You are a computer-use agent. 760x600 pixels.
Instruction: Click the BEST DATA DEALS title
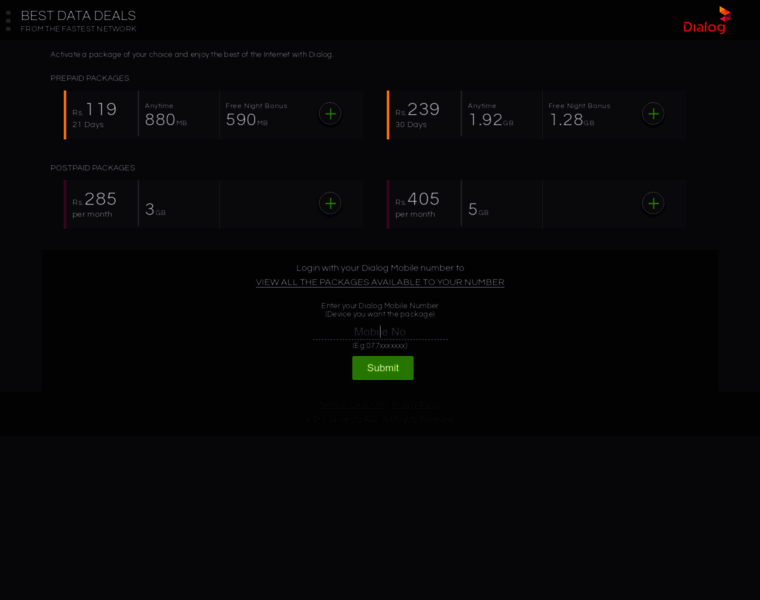tap(78, 16)
